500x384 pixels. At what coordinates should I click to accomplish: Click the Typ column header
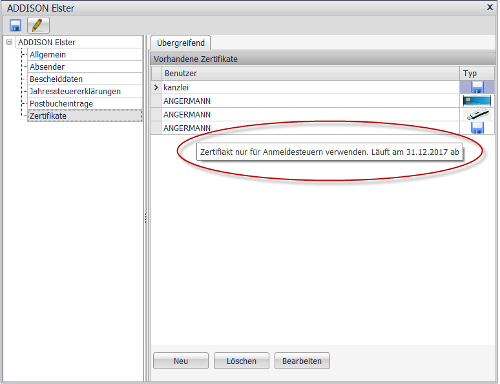(477, 73)
